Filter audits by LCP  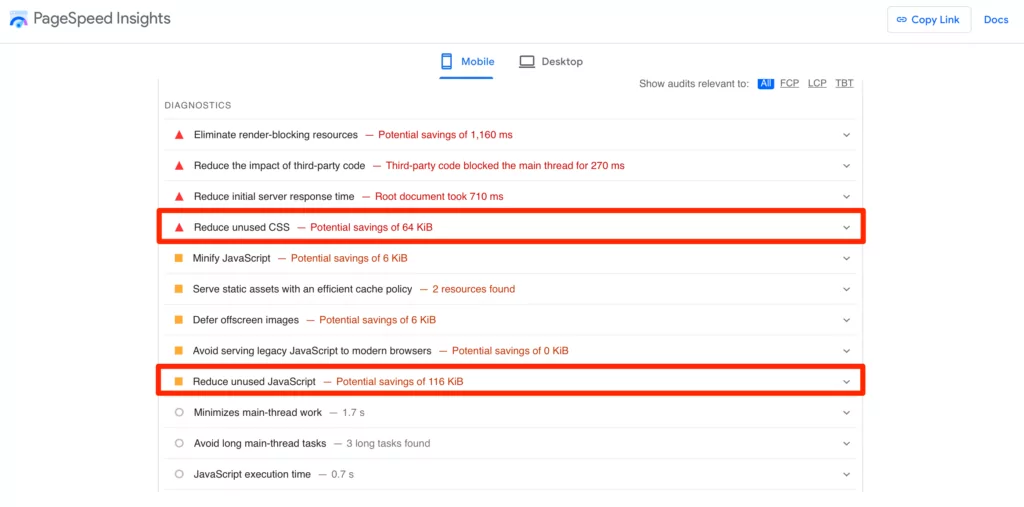pos(817,83)
